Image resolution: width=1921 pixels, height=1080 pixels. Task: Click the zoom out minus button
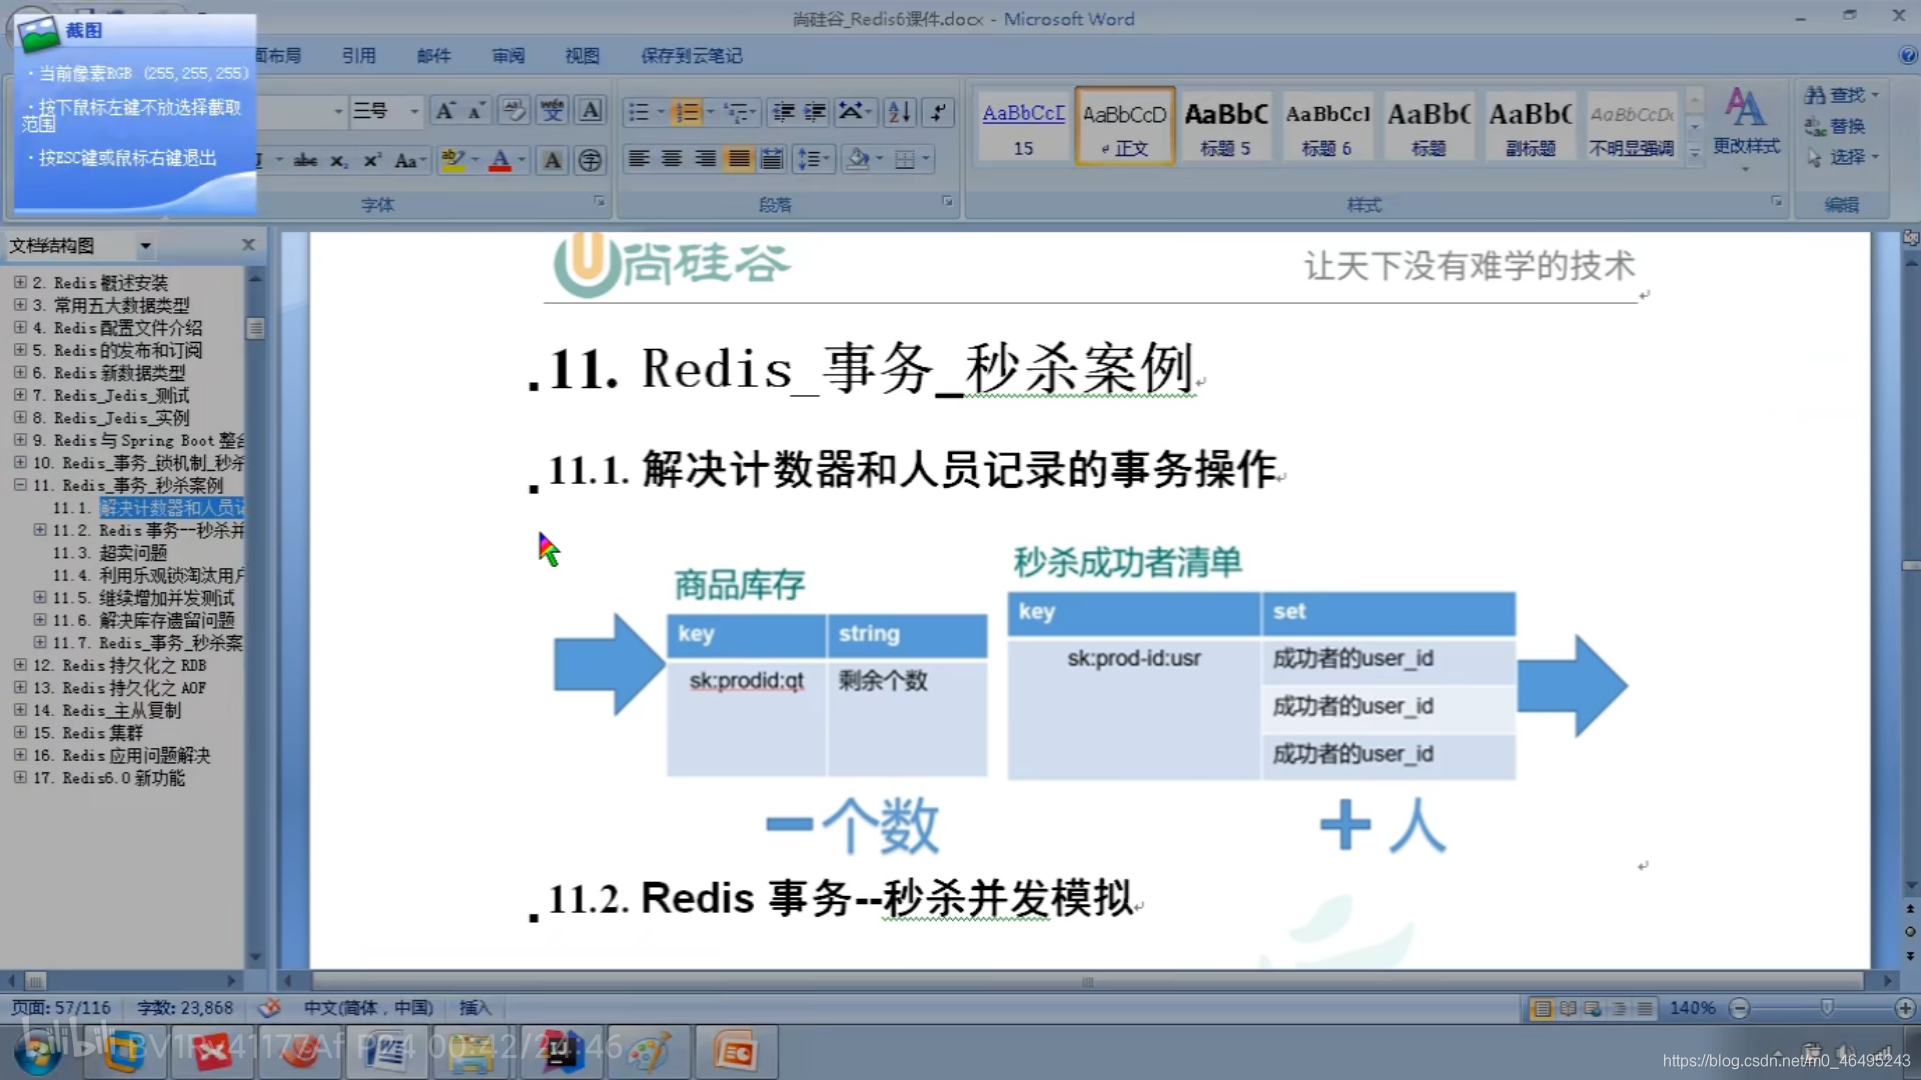click(x=1740, y=1008)
